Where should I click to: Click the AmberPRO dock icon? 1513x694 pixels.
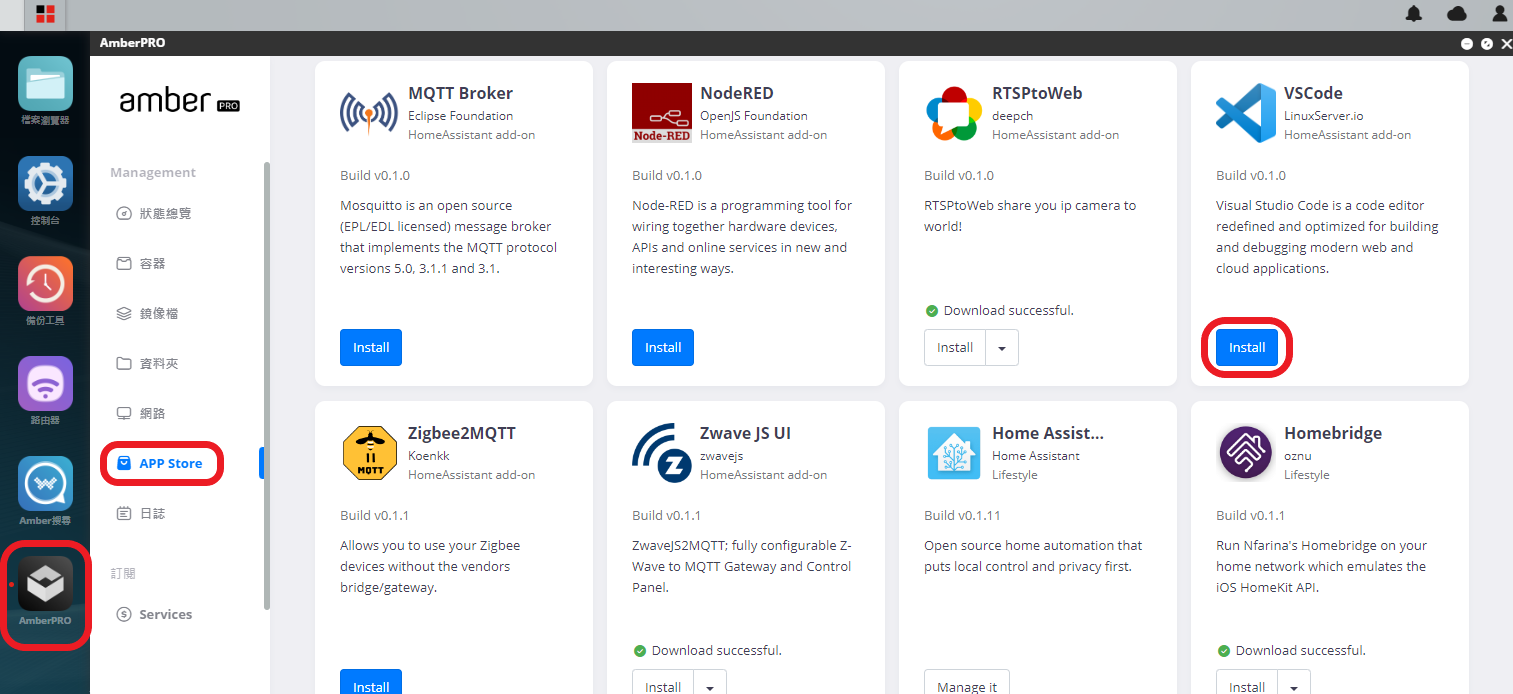pyautogui.click(x=45, y=584)
